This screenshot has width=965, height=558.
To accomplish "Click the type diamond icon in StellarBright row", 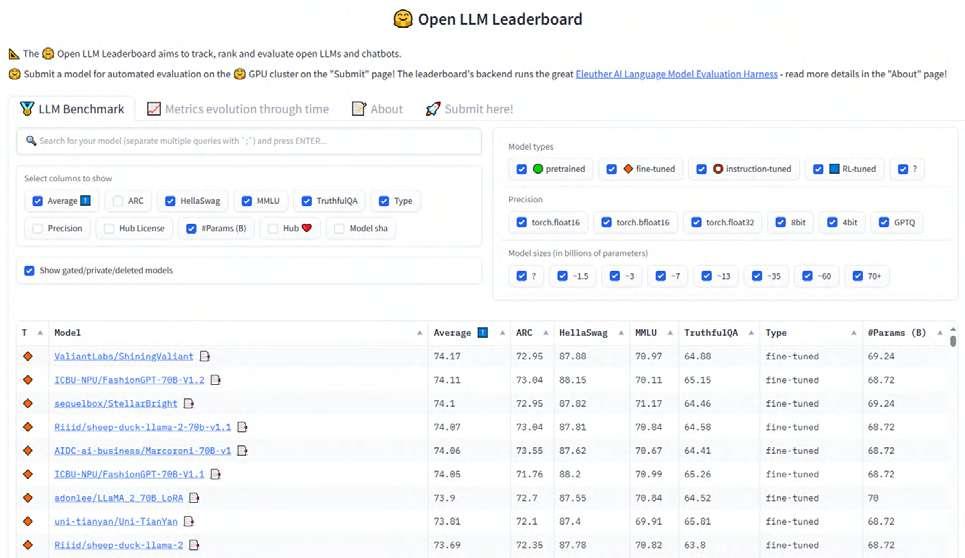I will click(x=28, y=404).
